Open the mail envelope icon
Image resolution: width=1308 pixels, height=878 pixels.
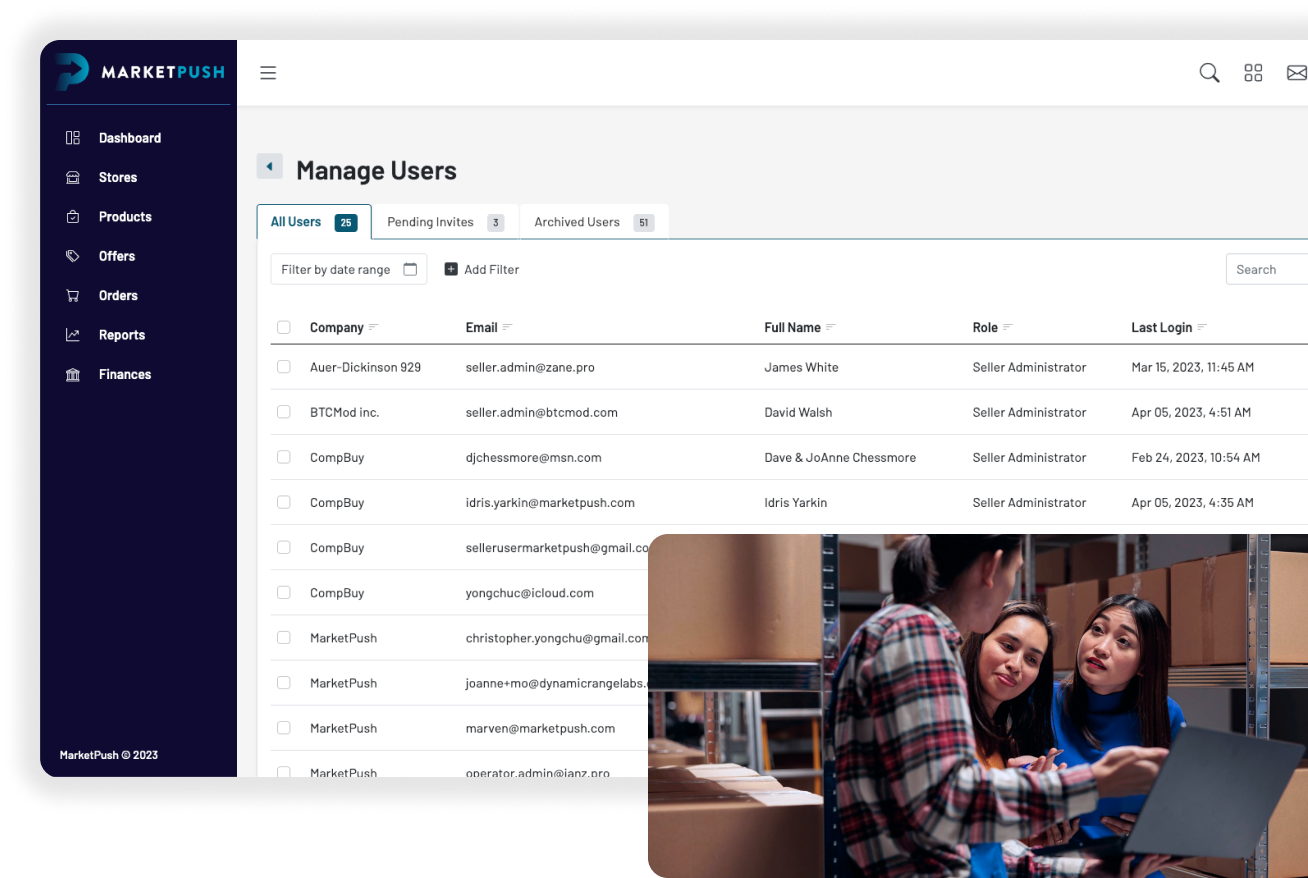1296,73
